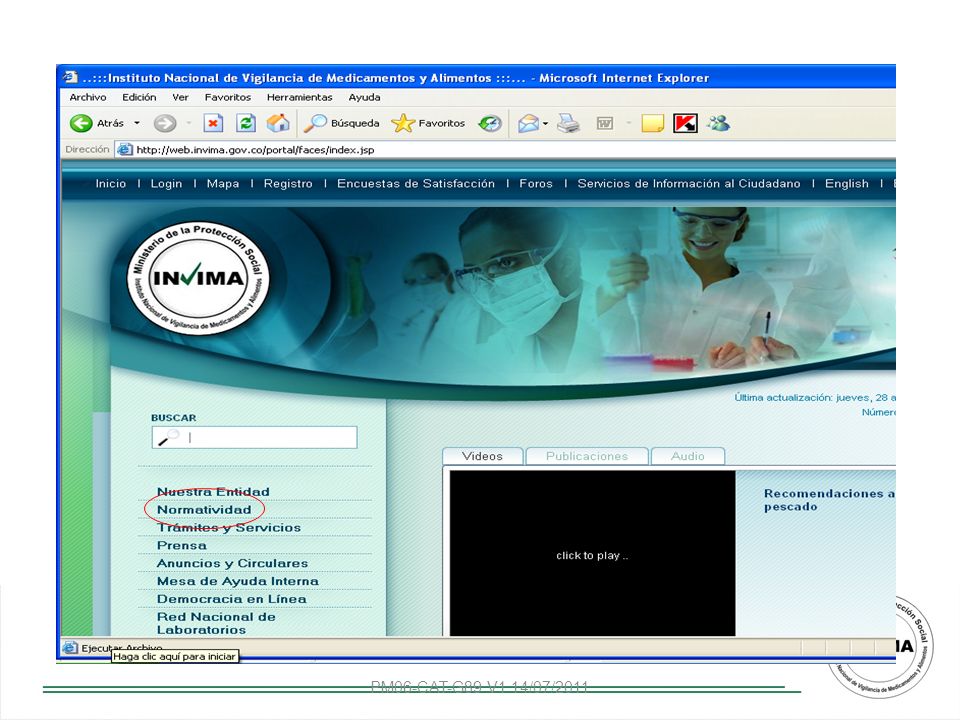Open the Messenger people icon

tap(719, 123)
